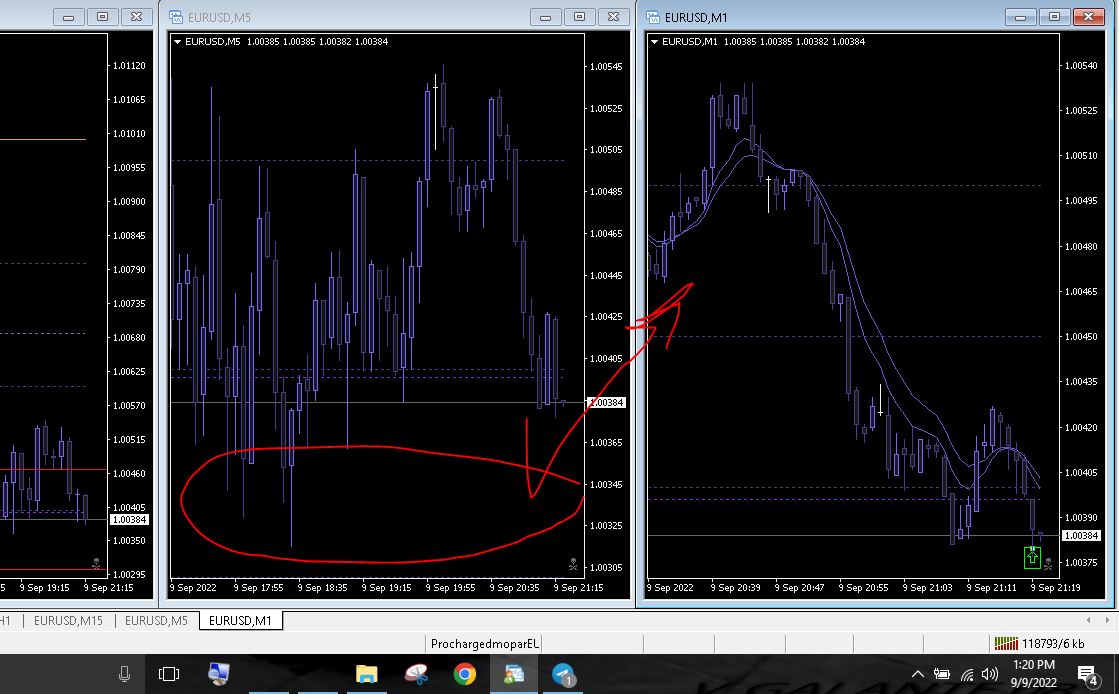Click the 1.00384 price label in M1 chart
1119x694 pixels.
(1081, 535)
